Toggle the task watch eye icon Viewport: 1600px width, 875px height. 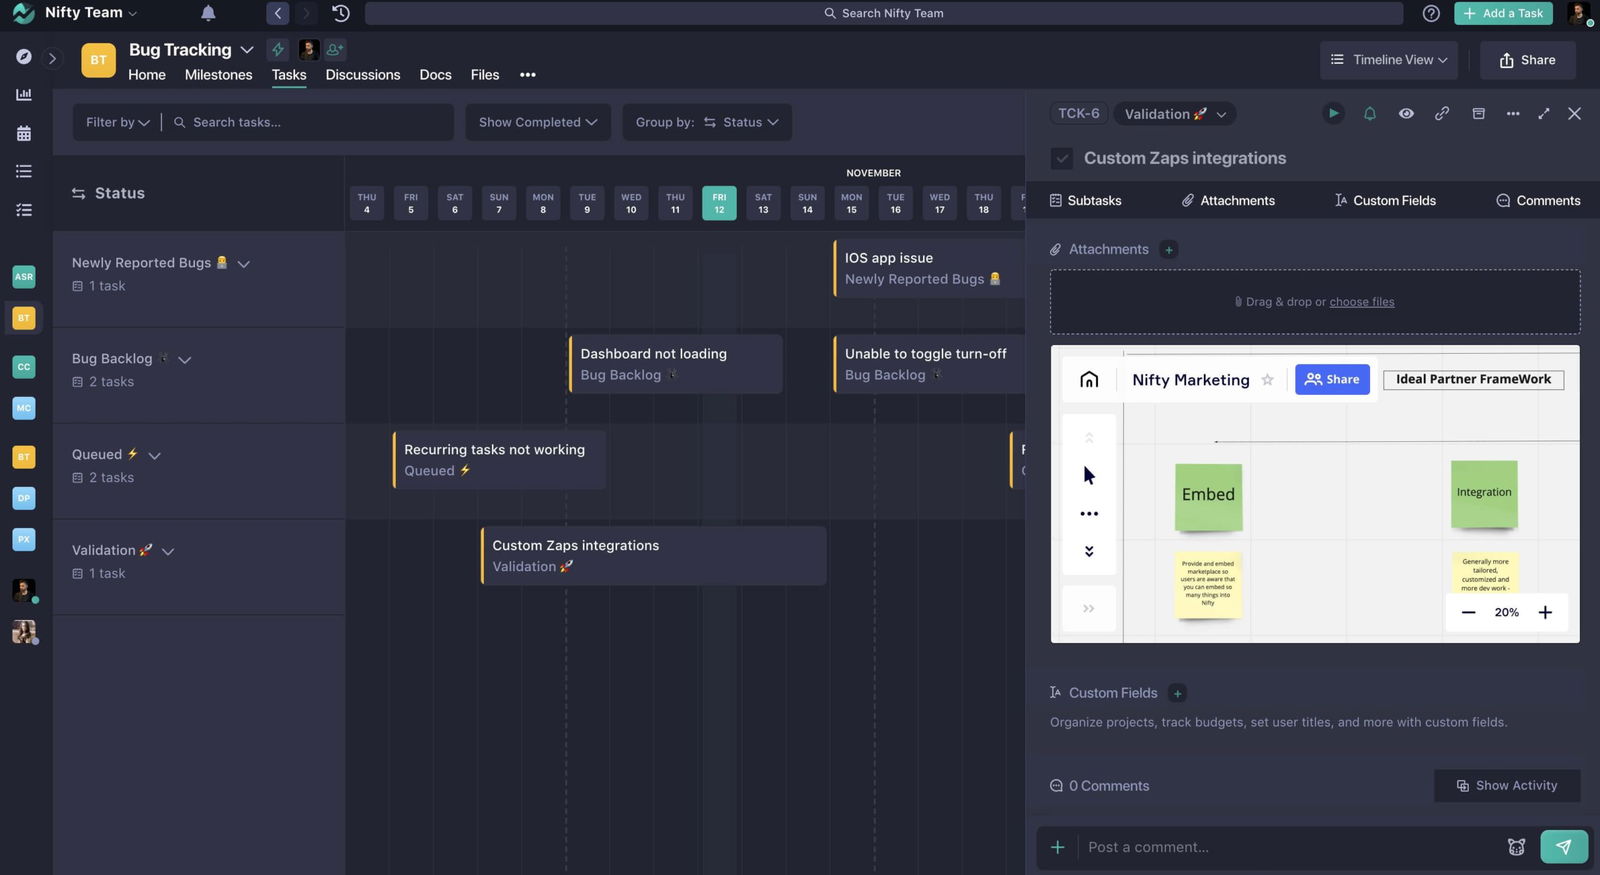[1406, 114]
